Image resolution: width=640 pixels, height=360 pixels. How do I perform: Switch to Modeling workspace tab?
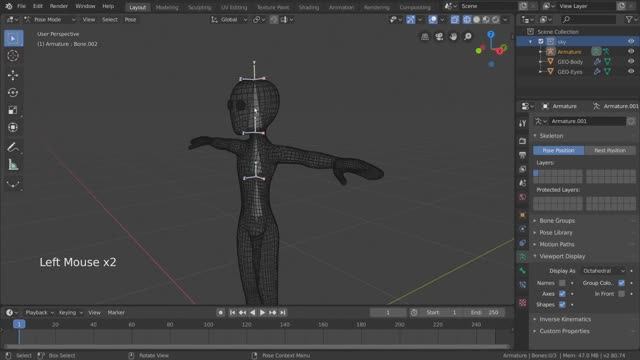click(167, 7)
